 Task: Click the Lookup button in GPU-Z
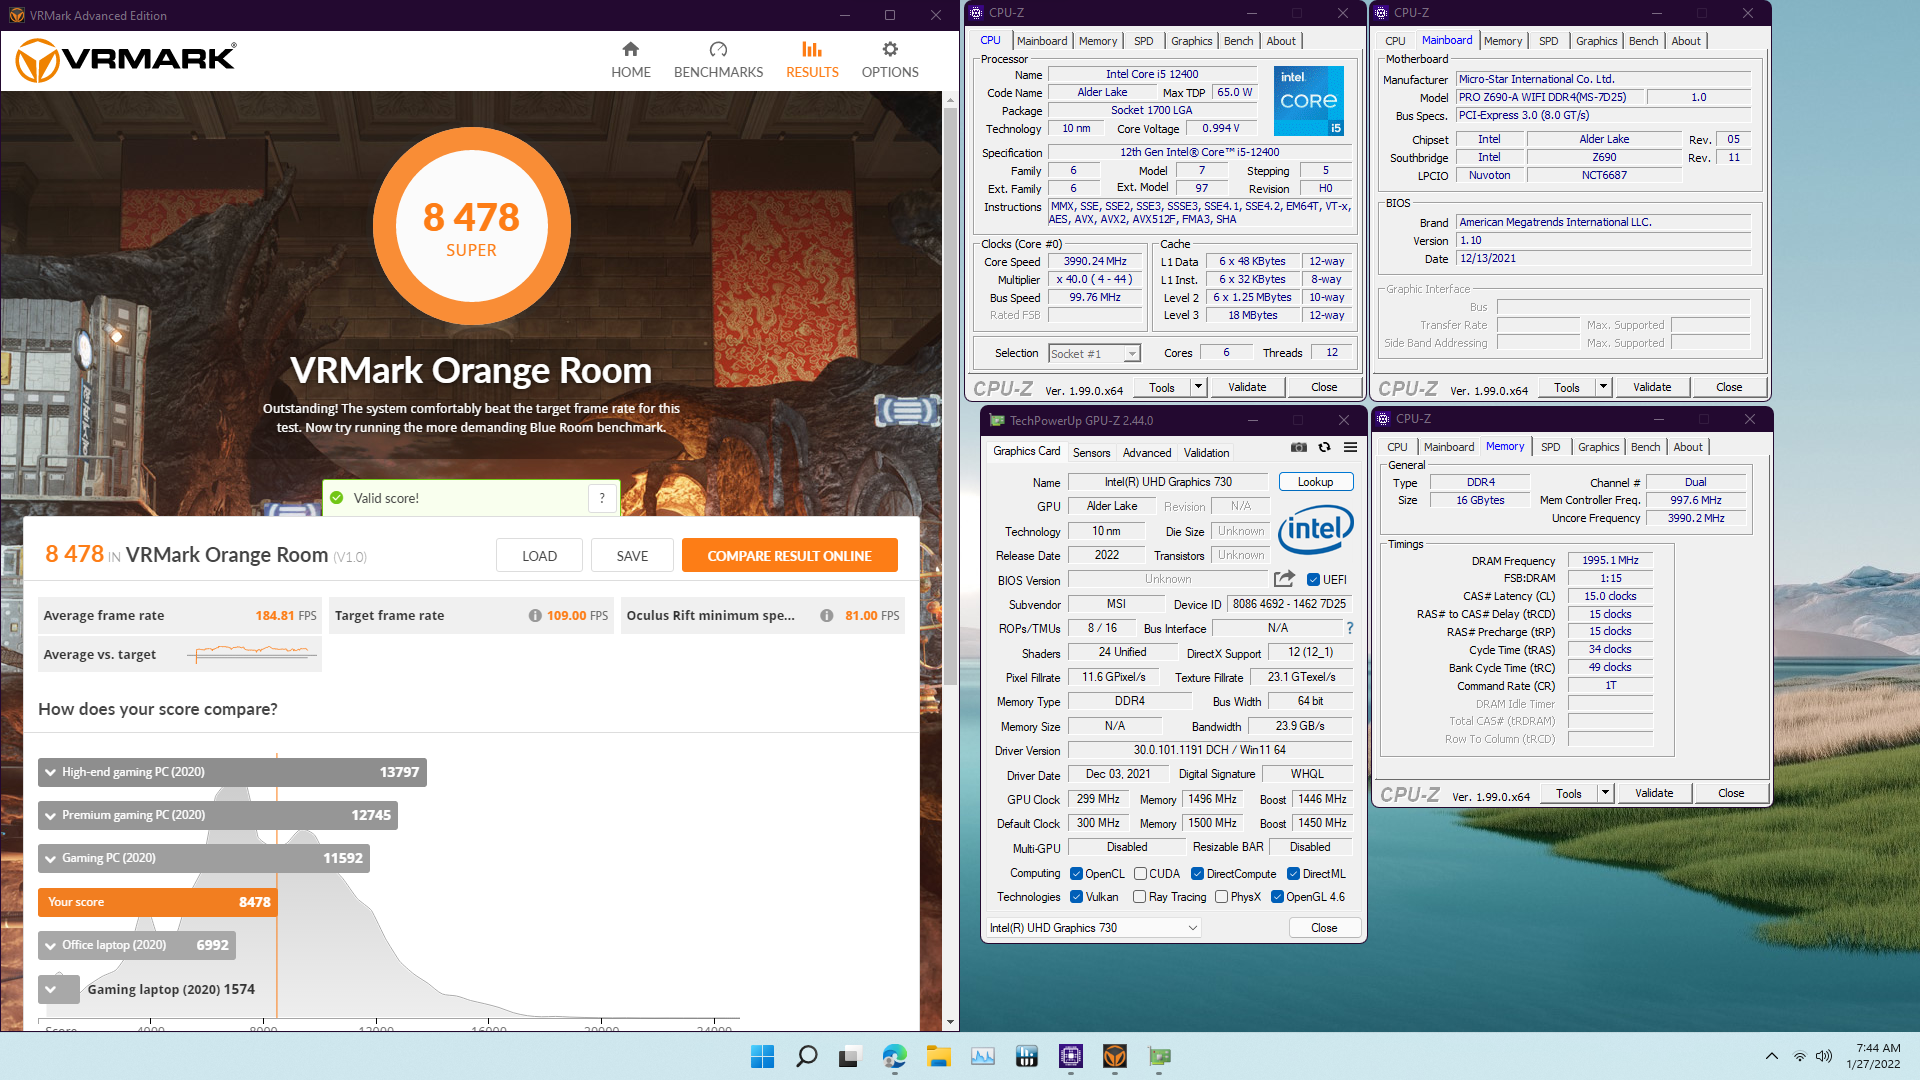pos(1315,482)
